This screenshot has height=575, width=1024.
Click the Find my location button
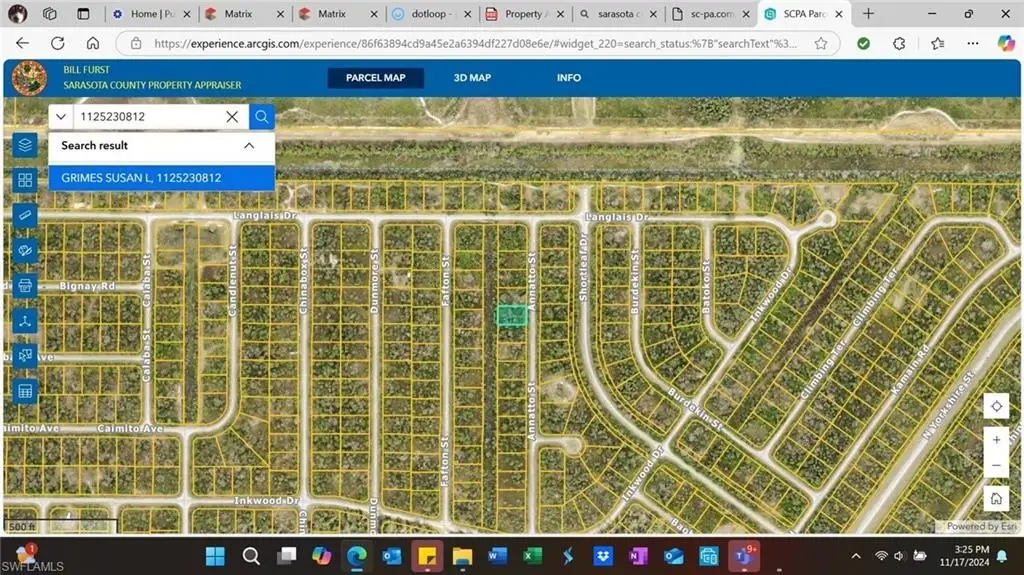996,406
